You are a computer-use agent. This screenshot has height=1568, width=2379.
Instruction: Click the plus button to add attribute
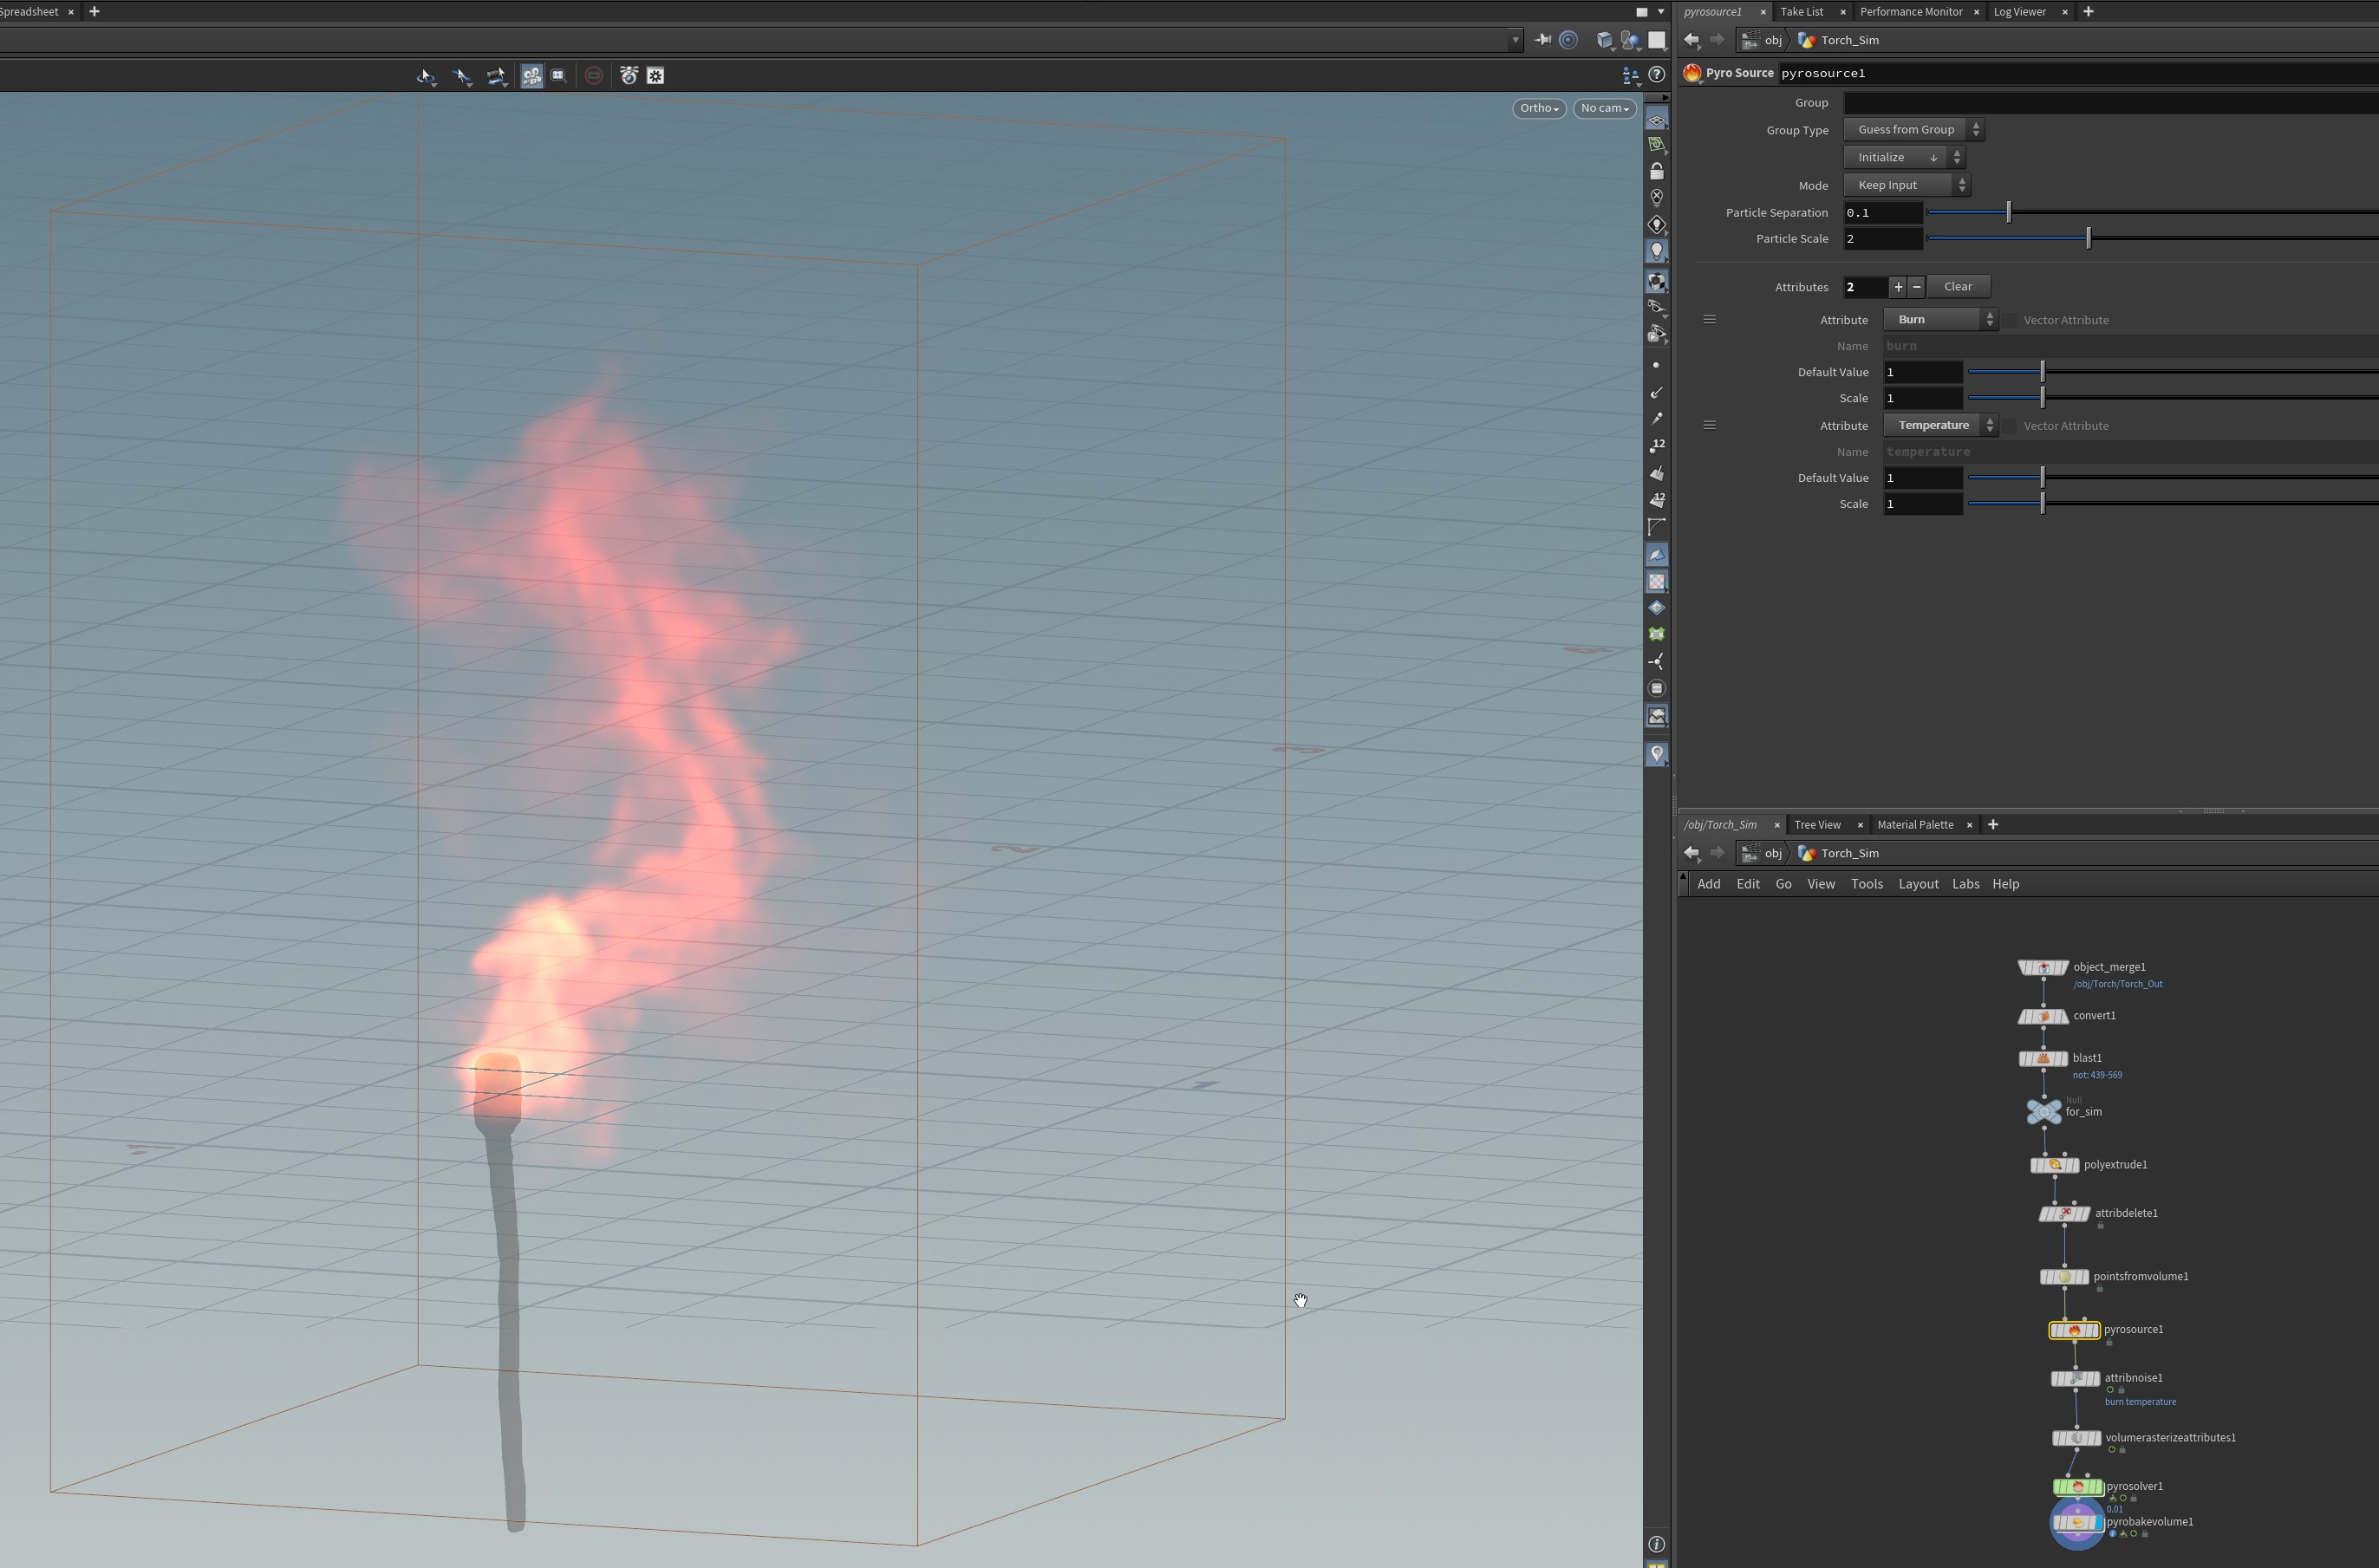point(1897,287)
